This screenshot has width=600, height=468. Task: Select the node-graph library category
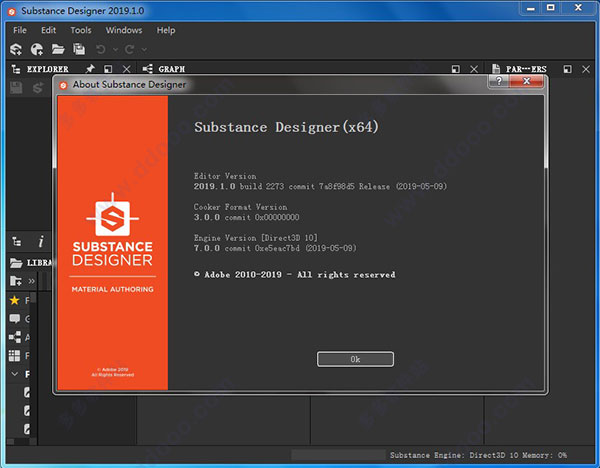15,337
